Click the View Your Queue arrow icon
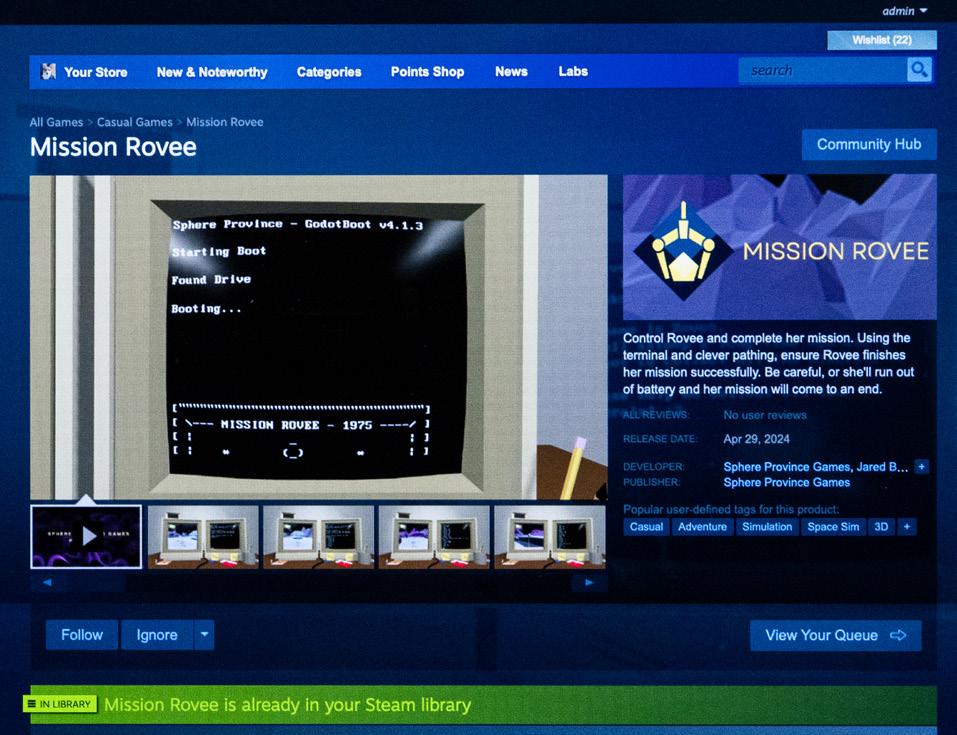 [x=898, y=635]
